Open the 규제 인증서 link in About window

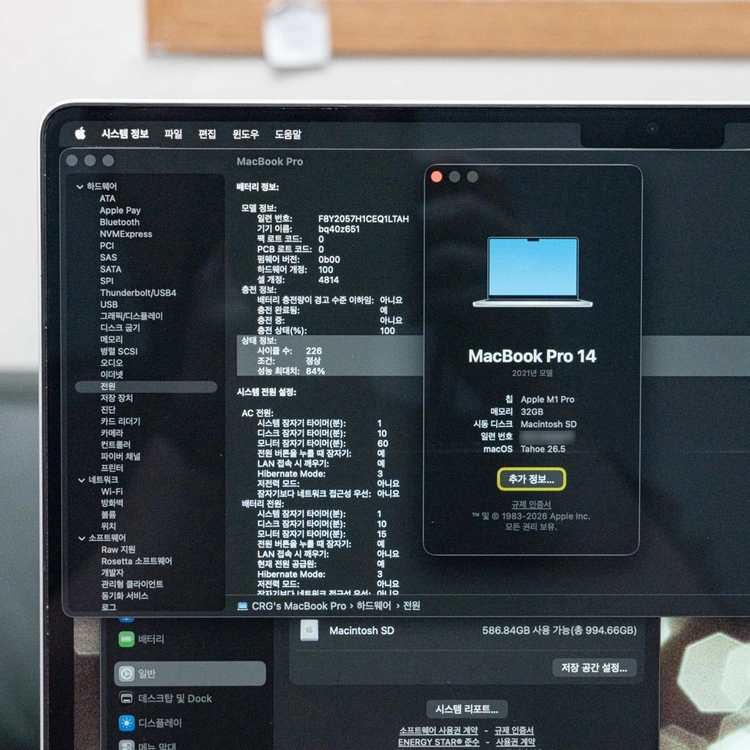tap(531, 505)
